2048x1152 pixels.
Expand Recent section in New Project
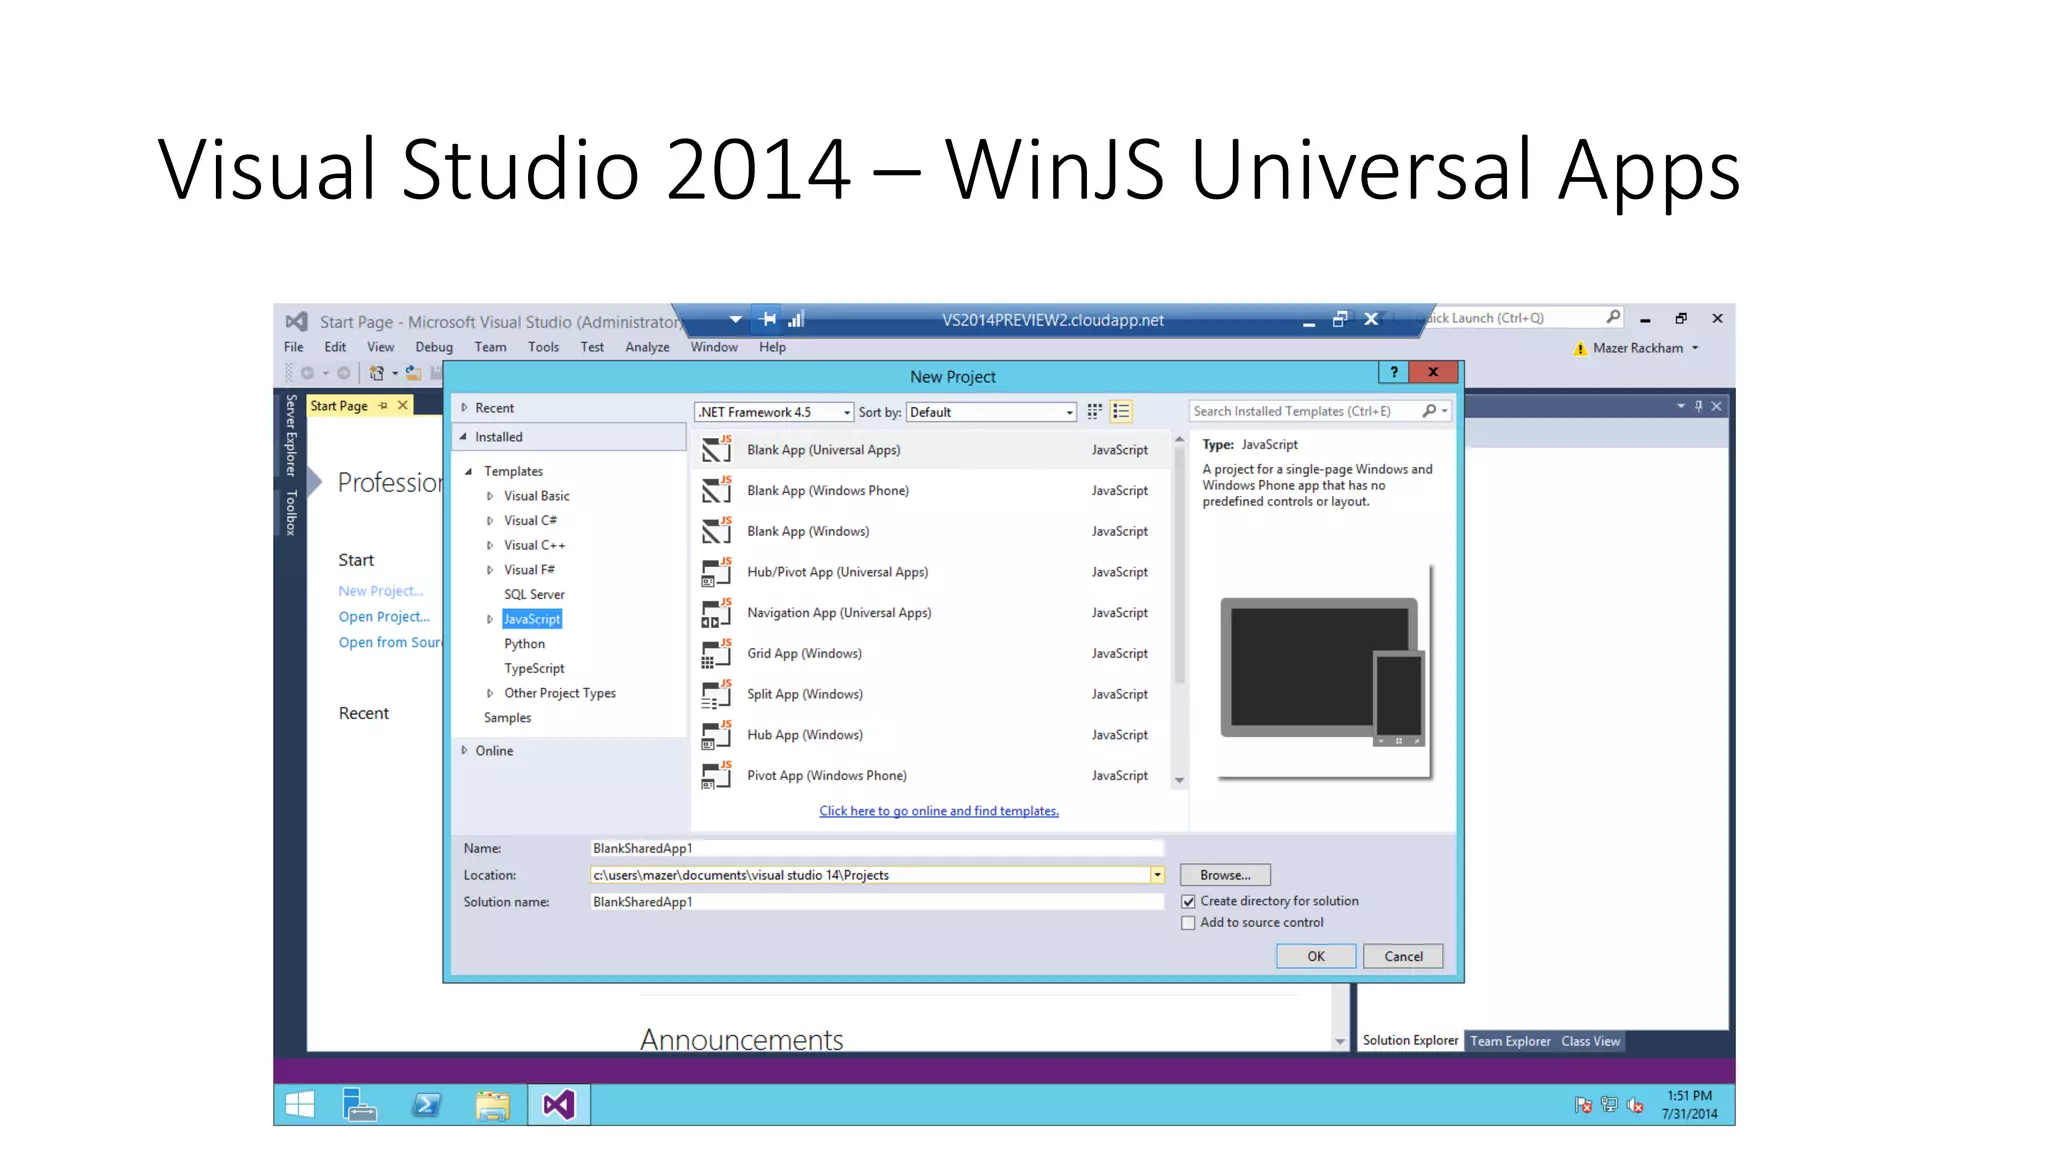click(x=464, y=408)
